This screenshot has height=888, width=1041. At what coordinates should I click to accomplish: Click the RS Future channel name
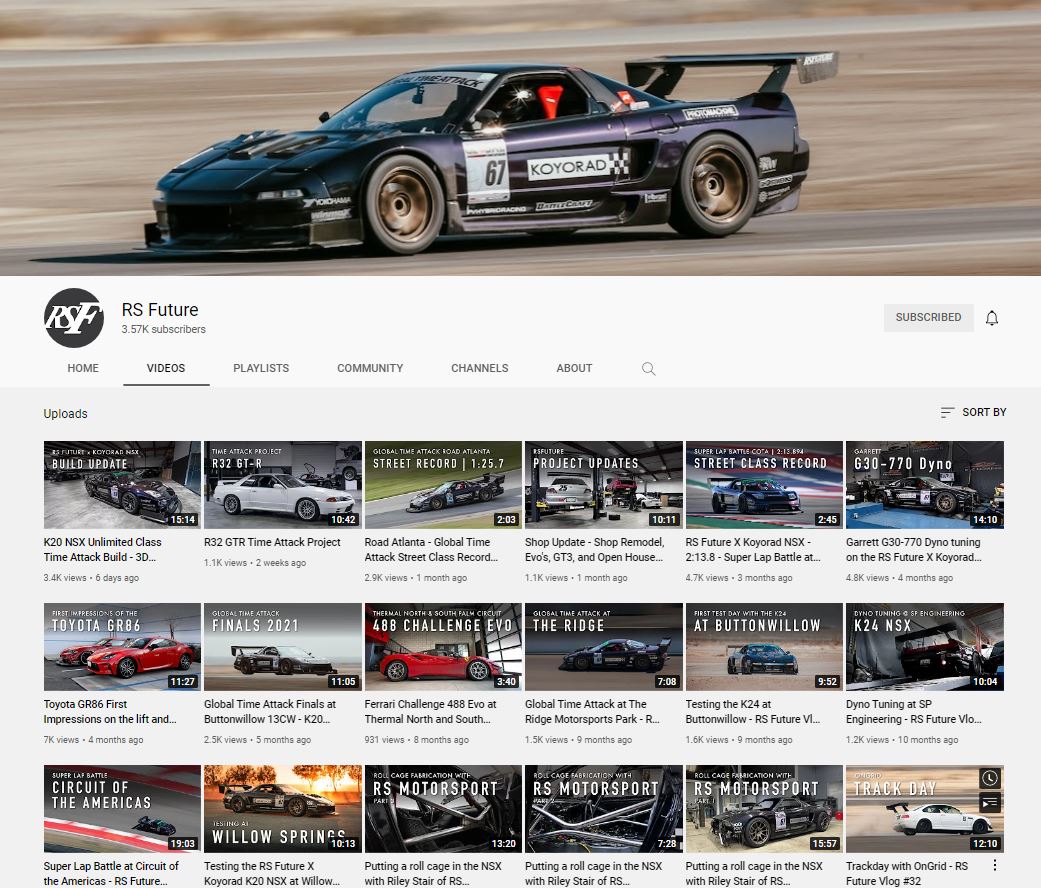pyautogui.click(x=160, y=309)
